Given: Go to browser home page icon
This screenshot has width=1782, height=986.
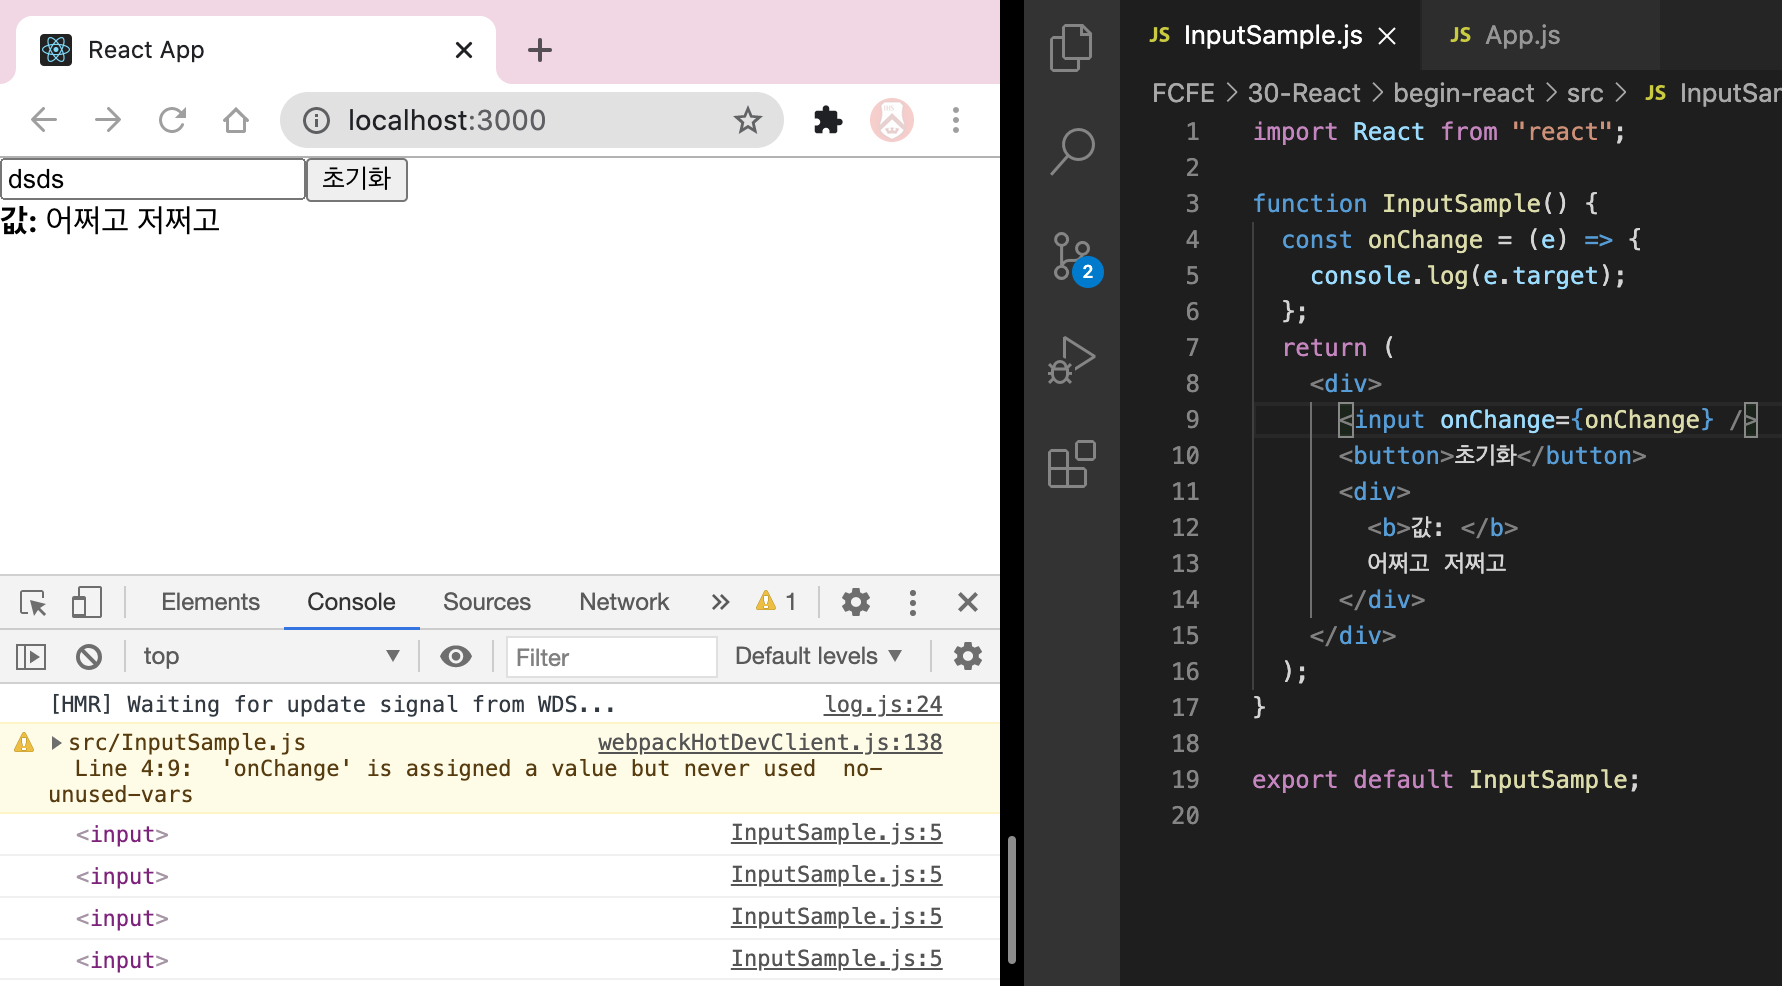Looking at the screenshot, I should click(x=236, y=120).
